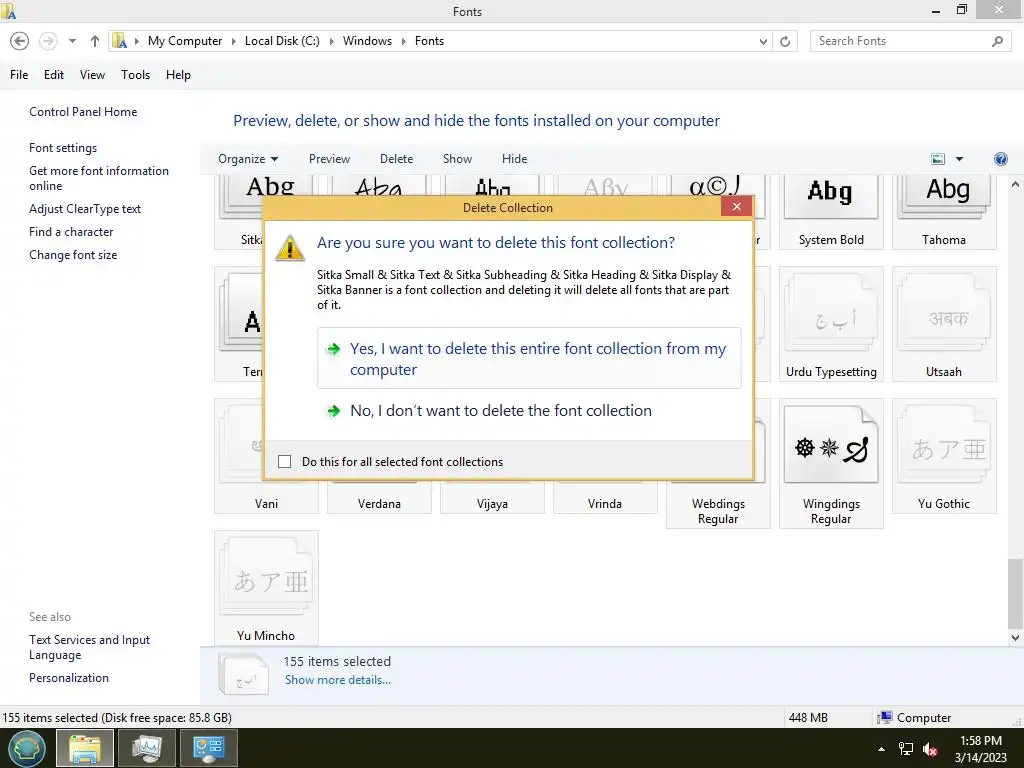The width and height of the screenshot is (1024, 768).
Task: Click the network tray icon
Action: click(906, 749)
